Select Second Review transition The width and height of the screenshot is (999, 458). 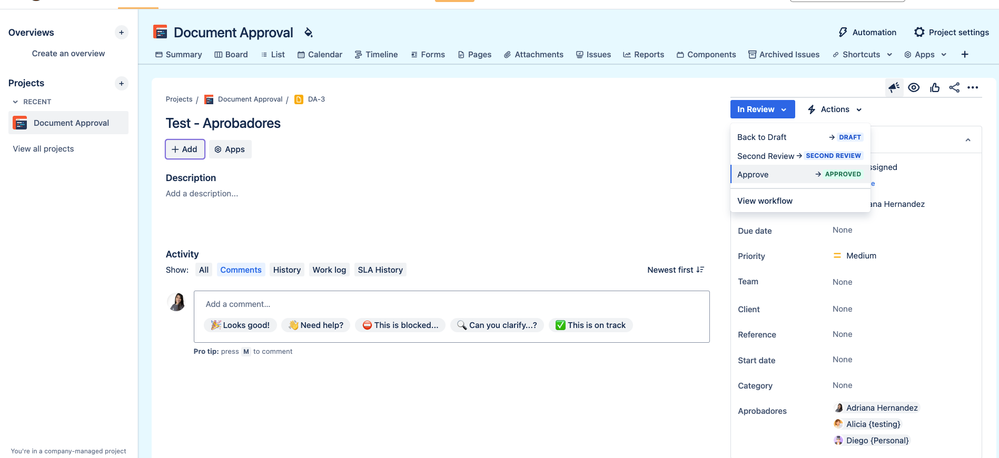(800, 155)
